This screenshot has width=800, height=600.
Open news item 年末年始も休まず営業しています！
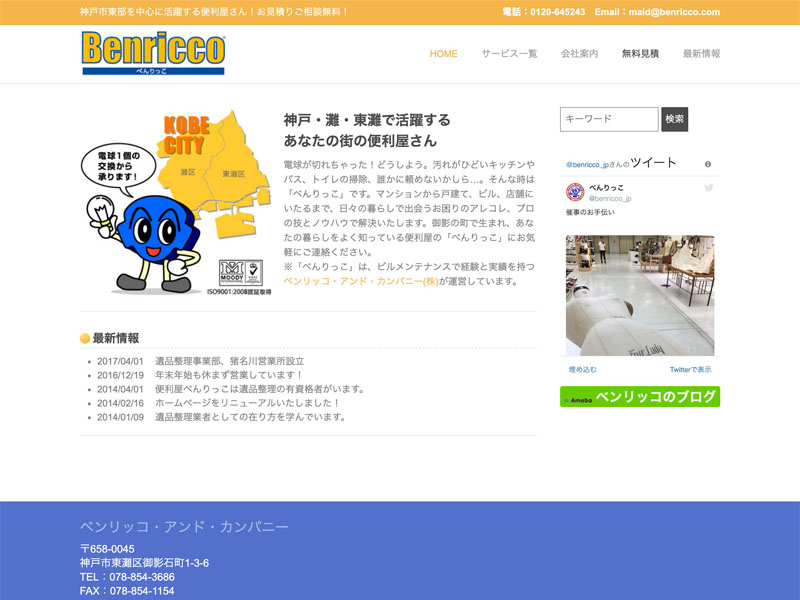click(x=230, y=375)
